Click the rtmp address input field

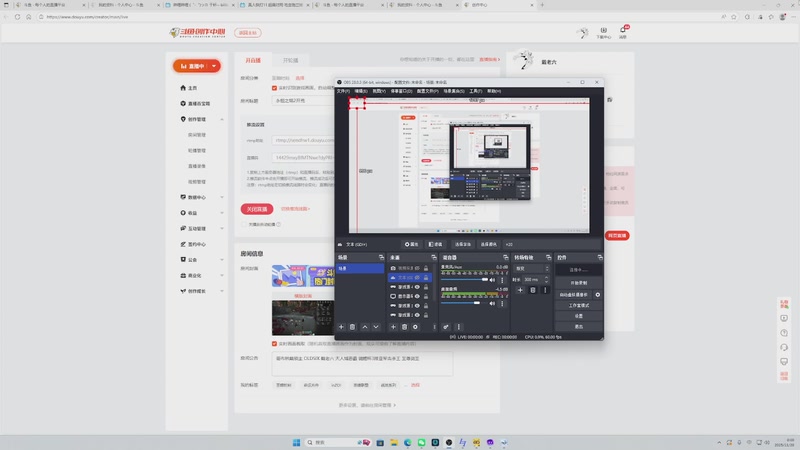point(303,140)
